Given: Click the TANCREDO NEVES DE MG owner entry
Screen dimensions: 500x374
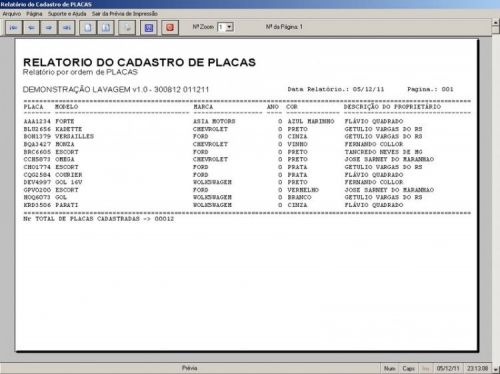Looking at the screenshot, I should click(x=383, y=152).
